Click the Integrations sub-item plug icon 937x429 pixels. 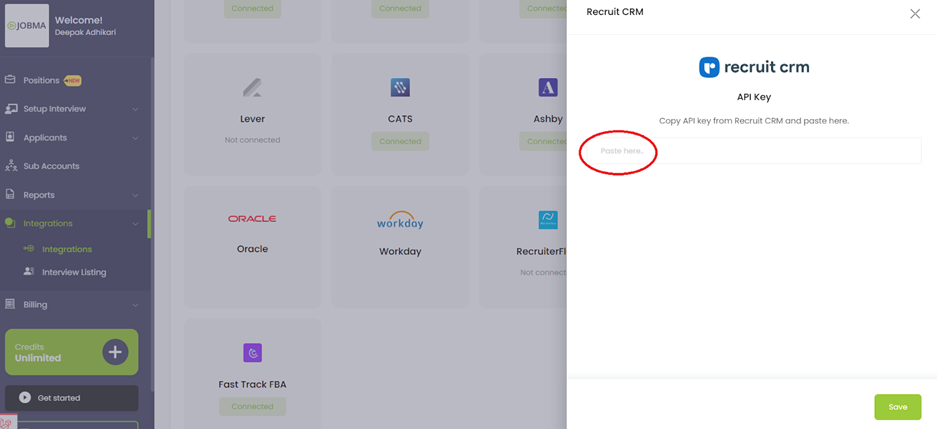(x=28, y=249)
